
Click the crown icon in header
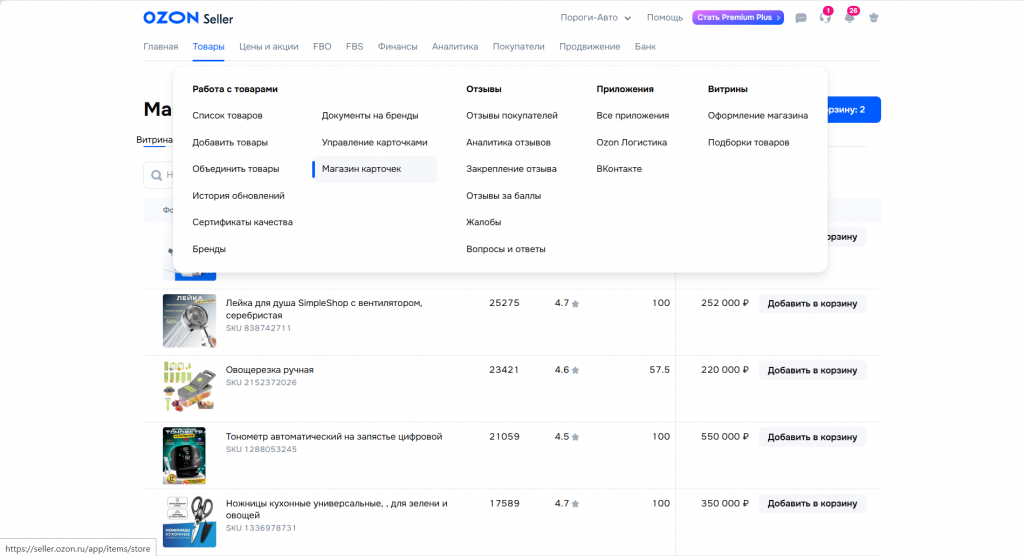(x=875, y=18)
